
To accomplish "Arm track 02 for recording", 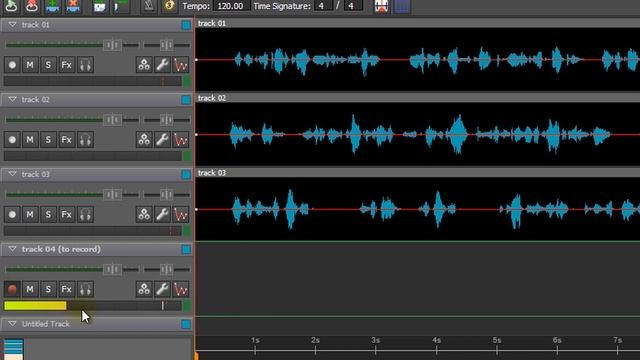I will coord(12,140).
